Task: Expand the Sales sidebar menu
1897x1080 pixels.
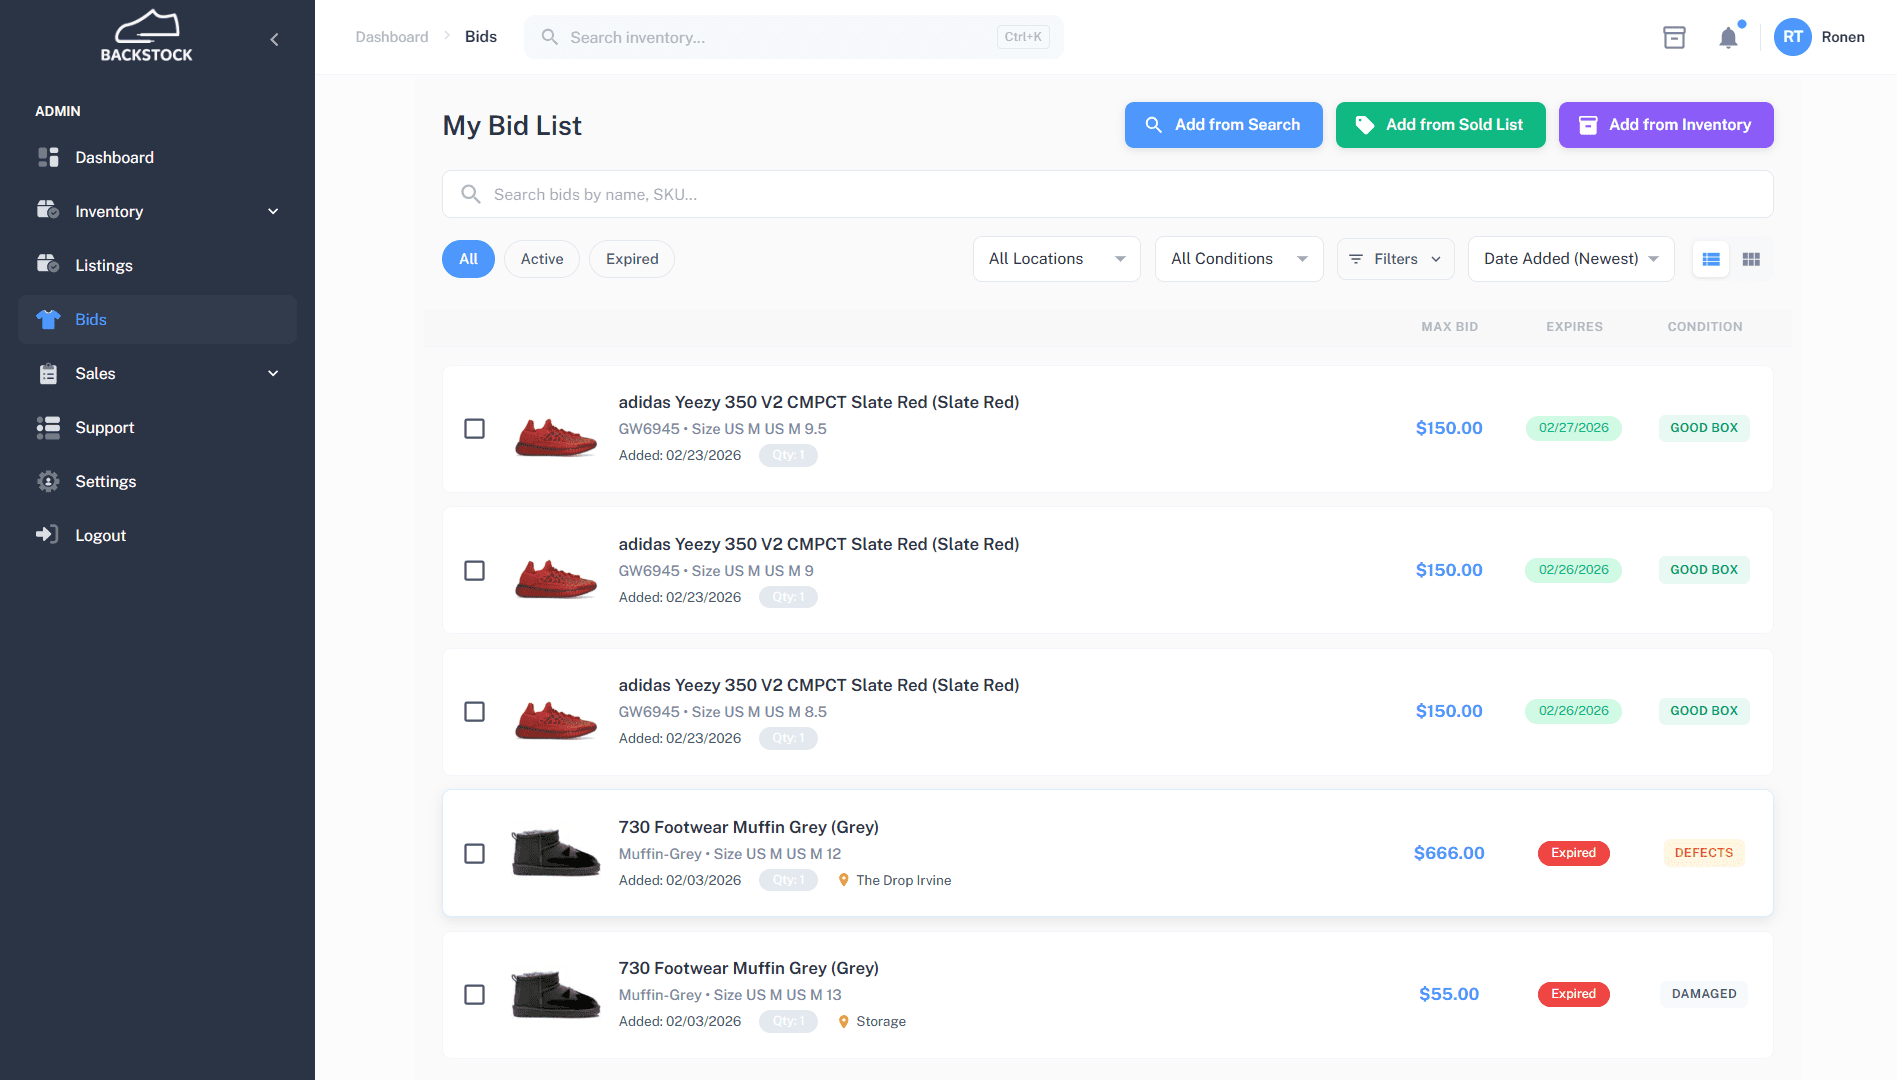Action: pos(95,373)
